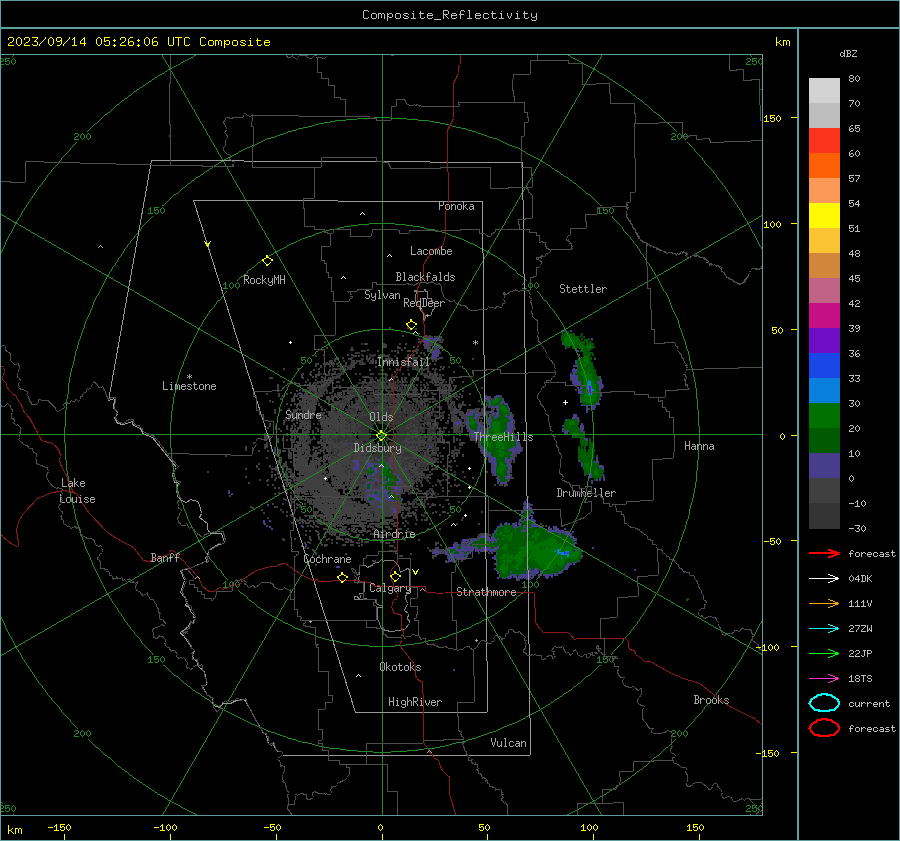Click the green 22JP arrow icon

pyautogui.click(x=824, y=653)
